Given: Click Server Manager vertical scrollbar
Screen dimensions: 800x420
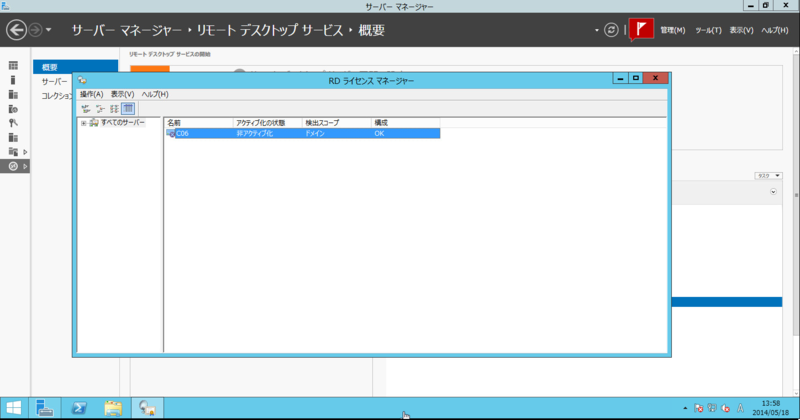Looking at the screenshot, I should point(796,194).
